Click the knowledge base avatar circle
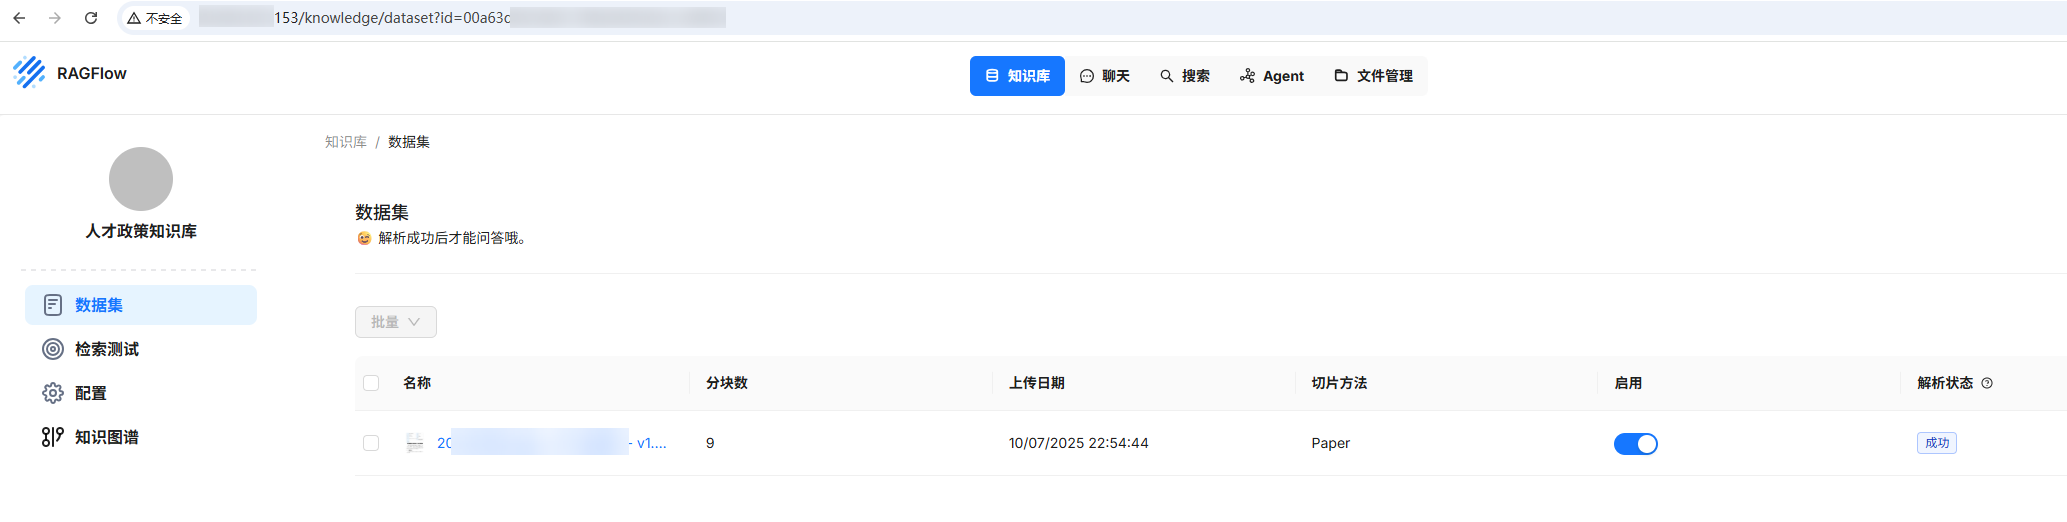The image size is (2067, 522). coord(141,179)
